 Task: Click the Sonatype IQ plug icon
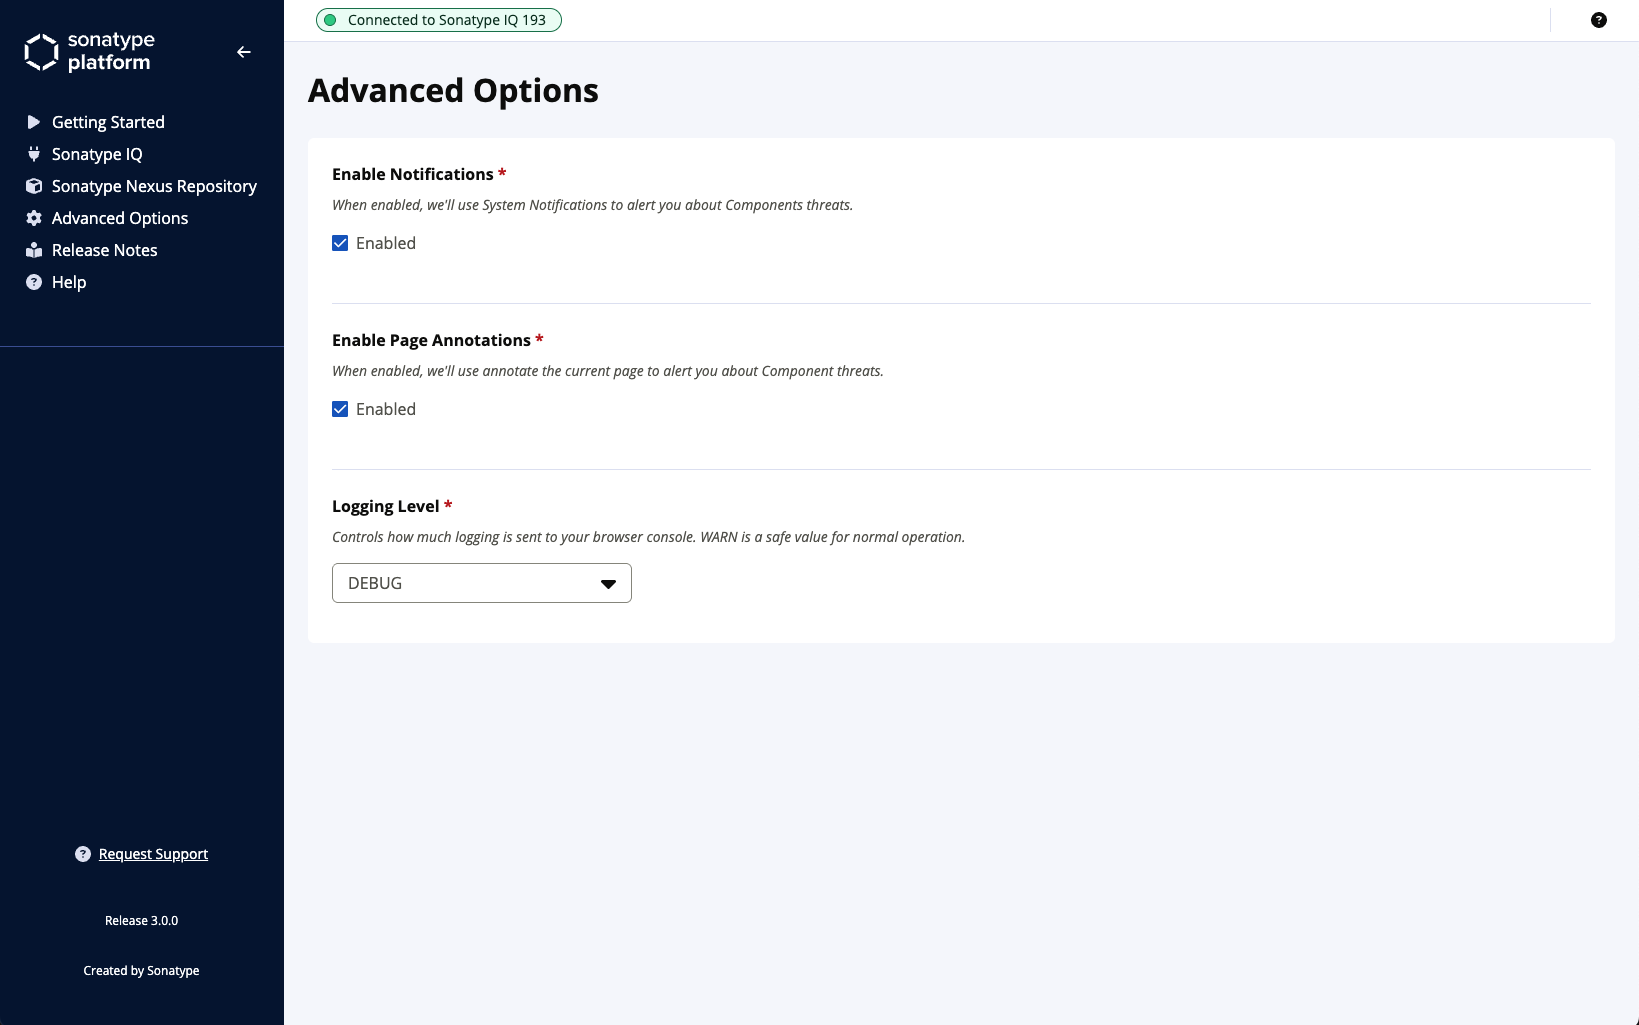pyautogui.click(x=33, y=154)
